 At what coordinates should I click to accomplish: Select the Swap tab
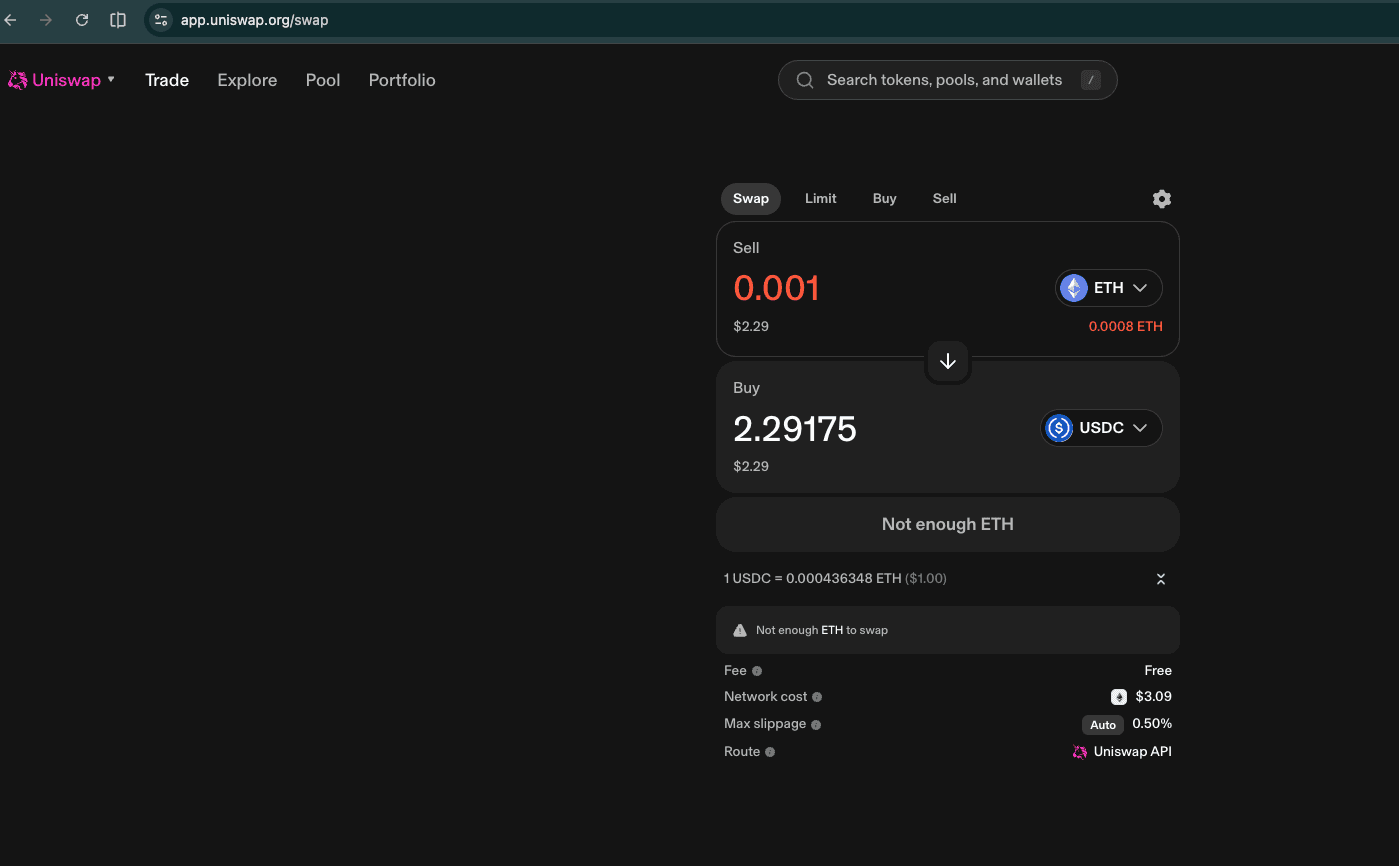tap(751, 198)
